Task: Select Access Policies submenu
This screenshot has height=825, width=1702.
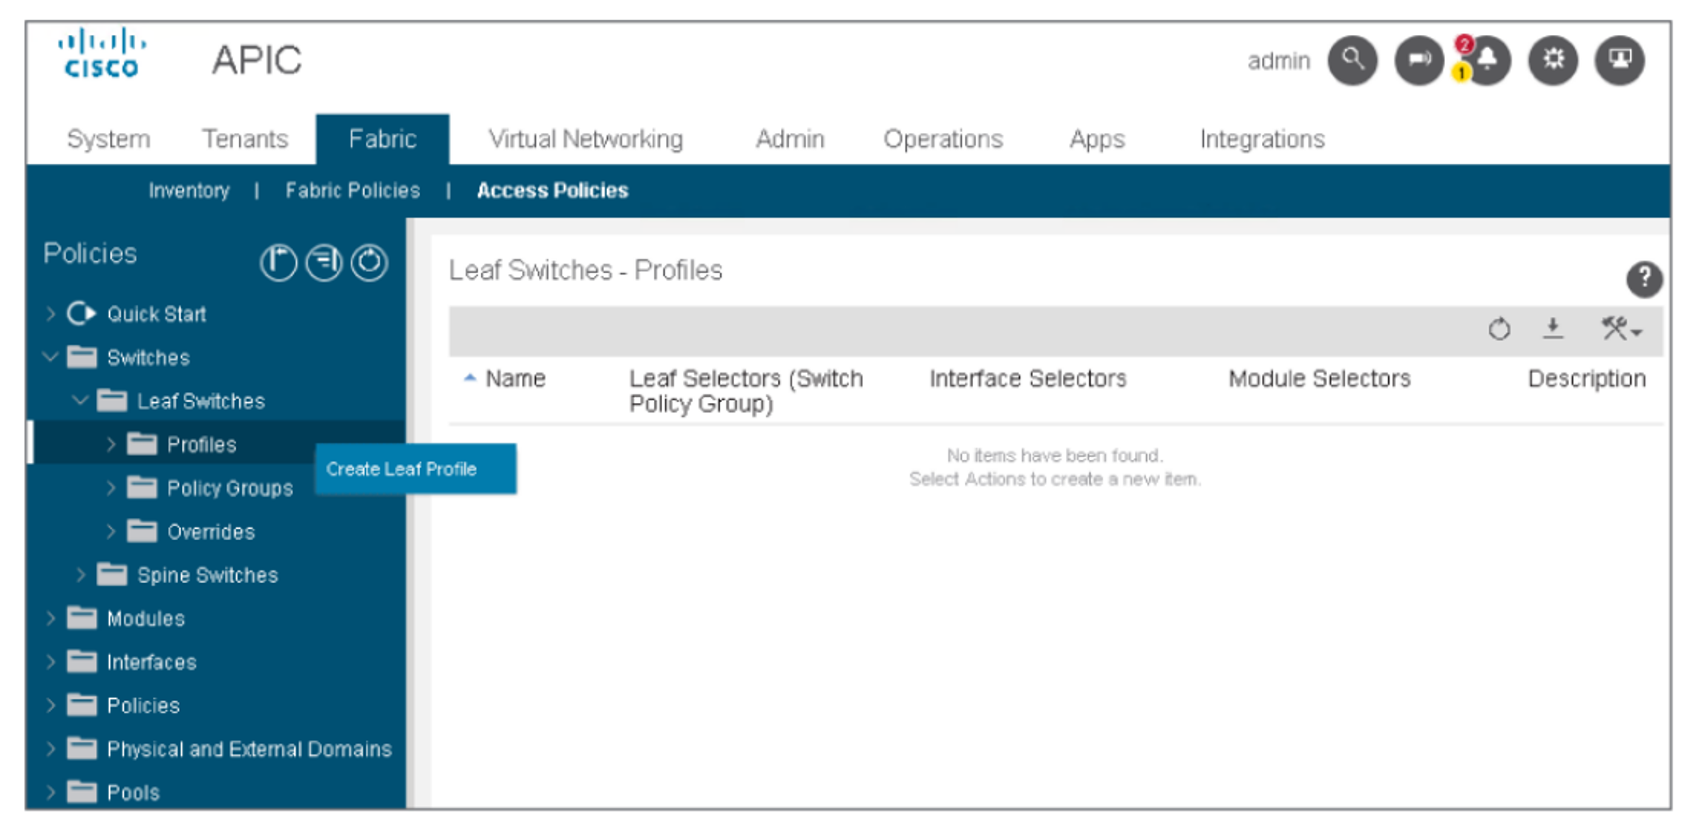Action: pos(552,190)
